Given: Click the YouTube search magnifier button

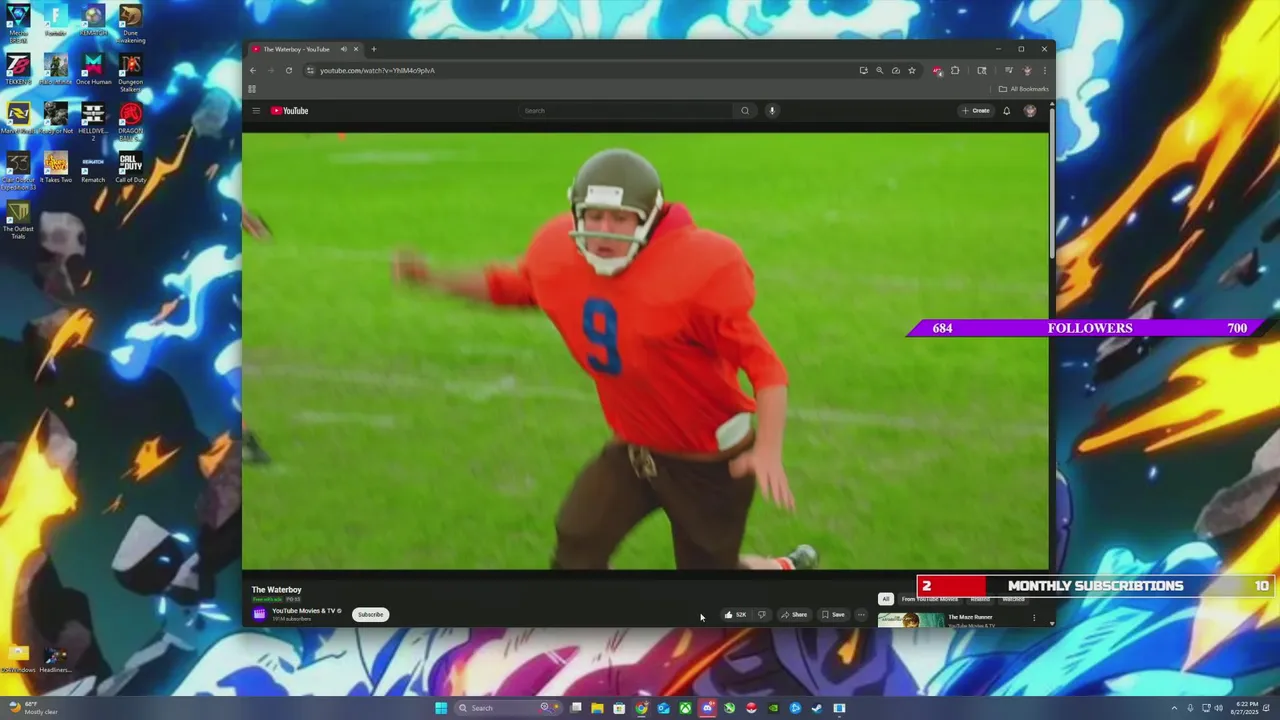Looking at the screenshot, I should pyautogui.click(x=745, y=111).
